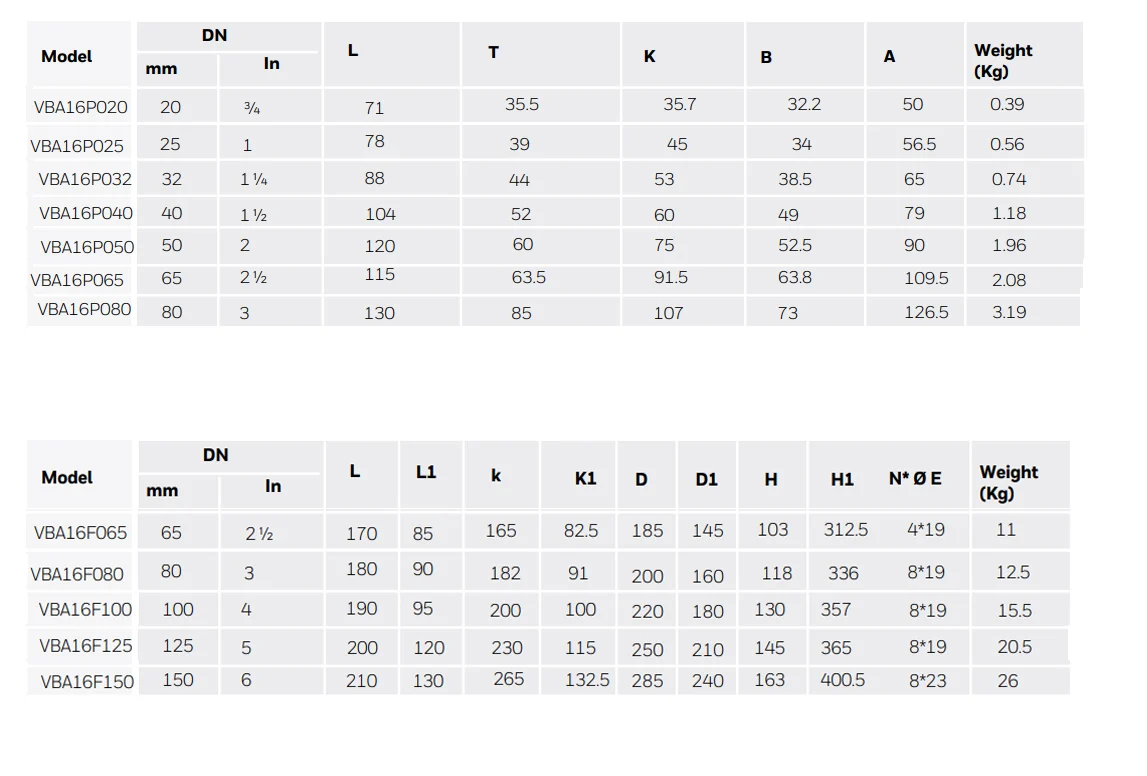Click the K1 value 132.5
Screen dimensions: 1147x776
[587, 680]
